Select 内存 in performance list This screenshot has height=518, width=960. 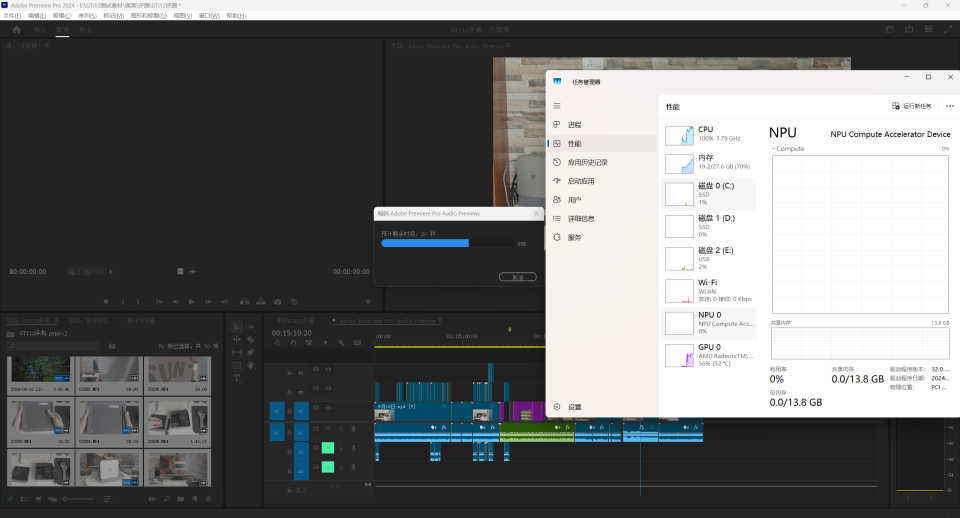tap(709, 162)
